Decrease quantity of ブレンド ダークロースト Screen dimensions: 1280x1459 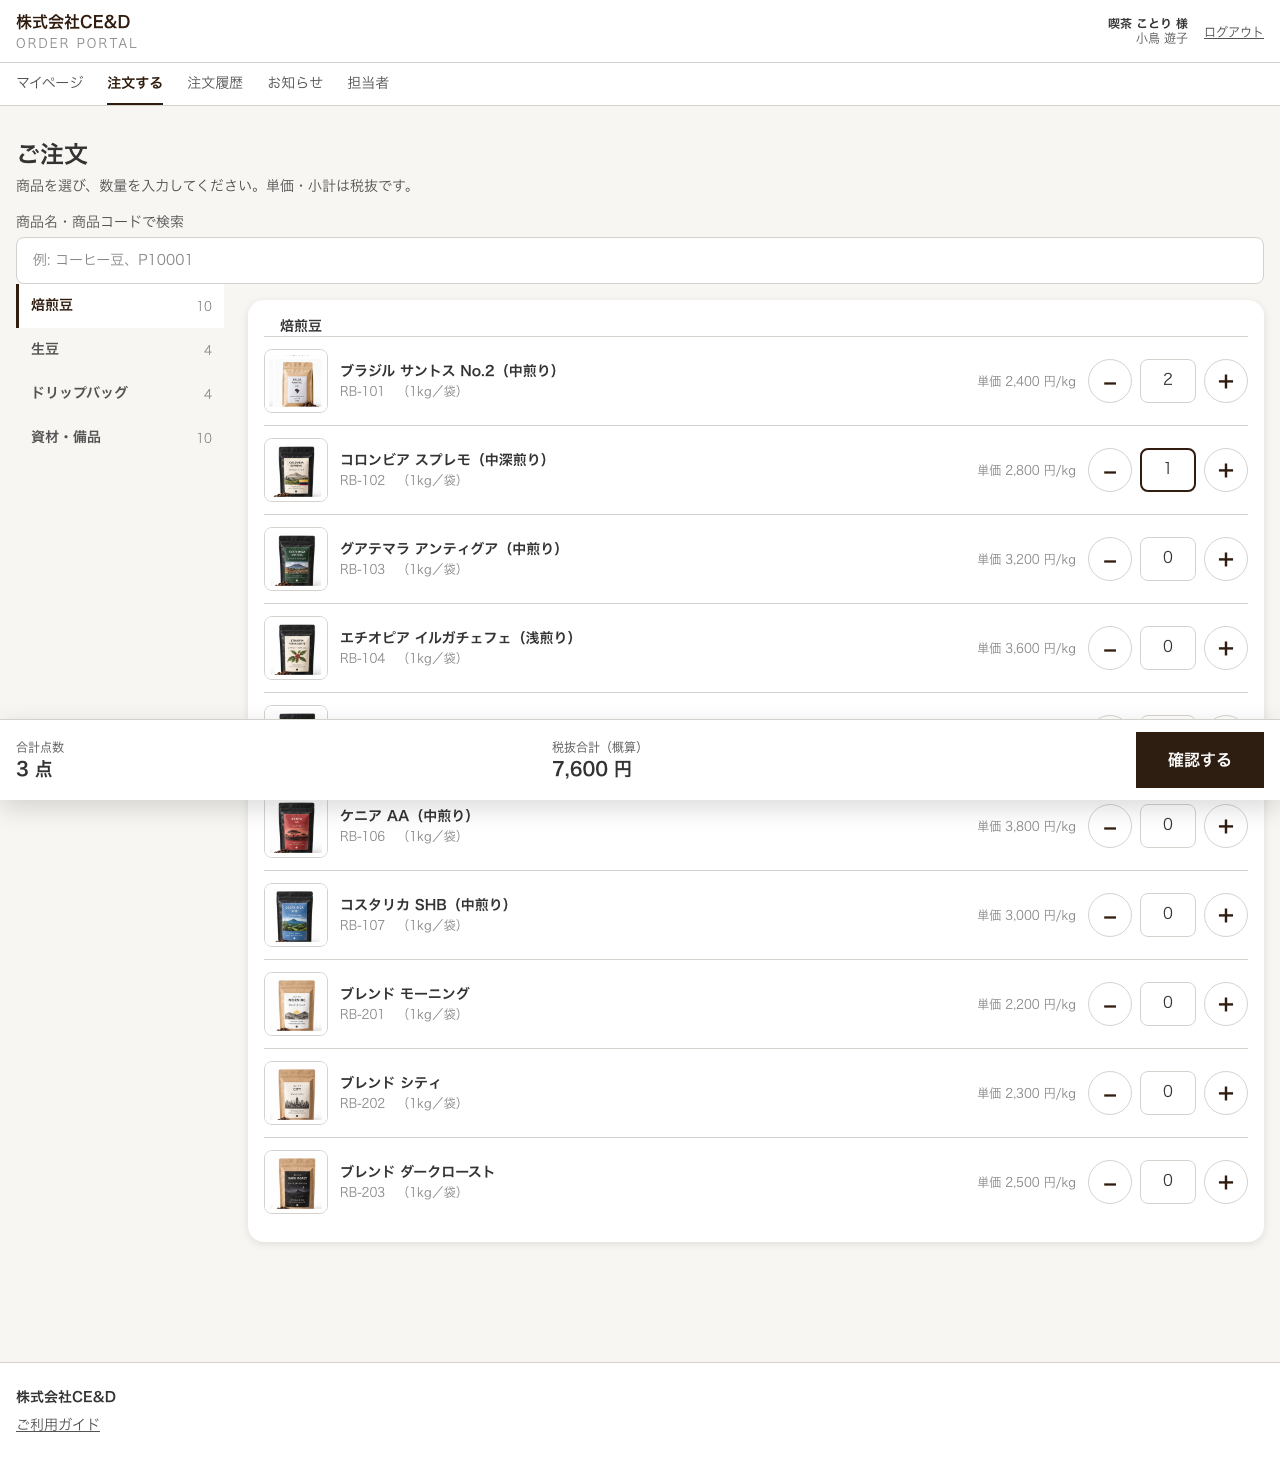point(1110,1182)
